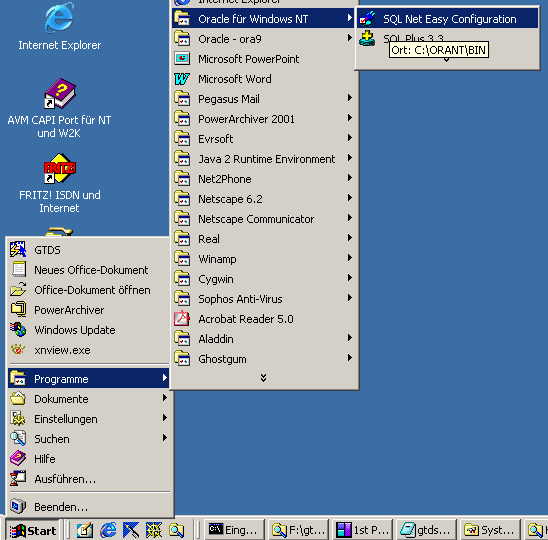This screenshot has width=548, height=540.
Task: Expand the Suchen submenu arrow
Action: pyautogui.click(x=165, y=437)
